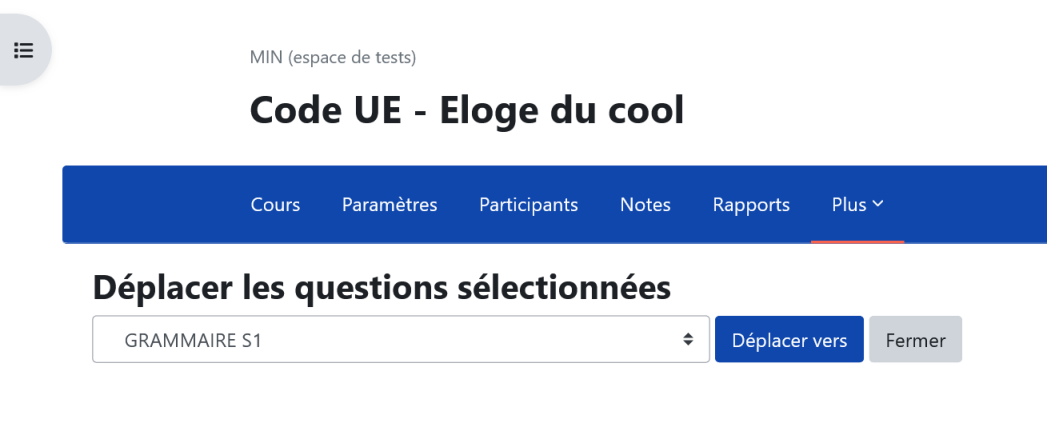Click the empty area below the category selector
The image size is (1047, 431).
[400, 400]
